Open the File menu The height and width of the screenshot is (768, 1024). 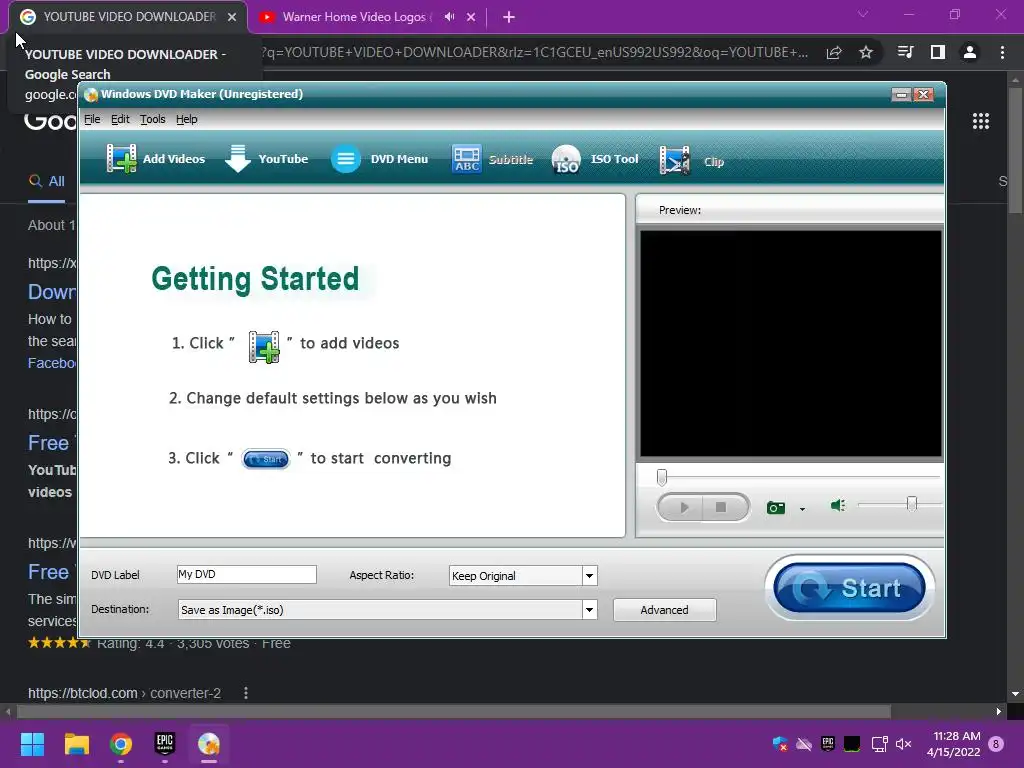coord(92,119)
